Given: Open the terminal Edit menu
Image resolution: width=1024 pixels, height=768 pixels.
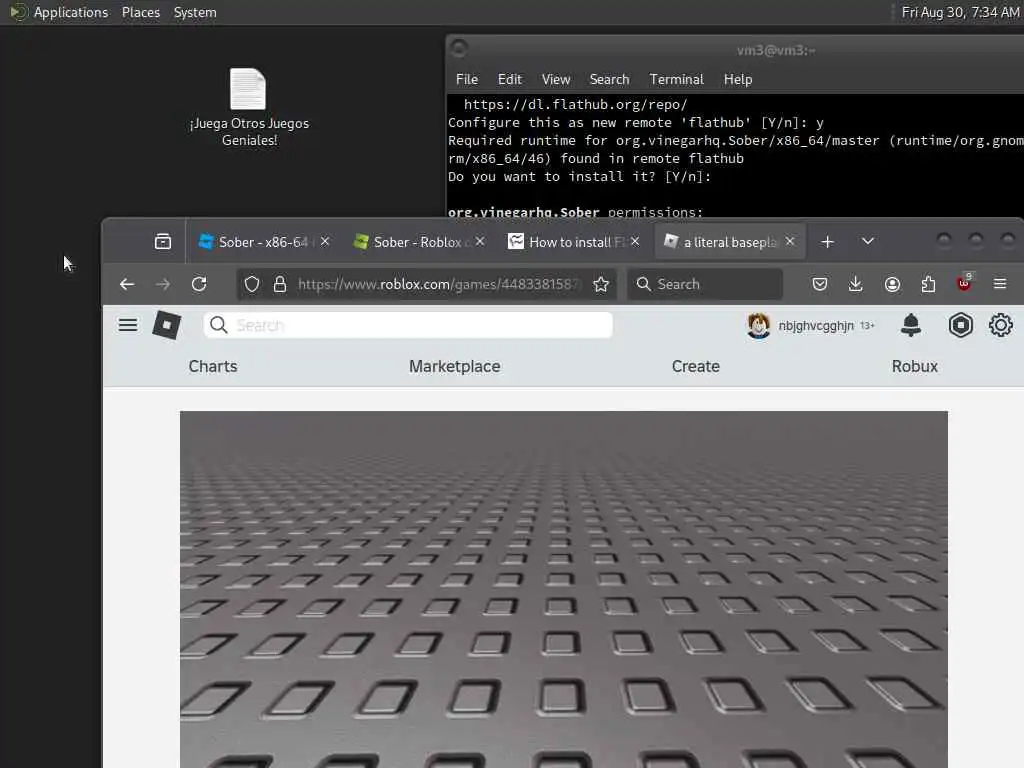Looking at the screenshot, I should click(509, 80).
